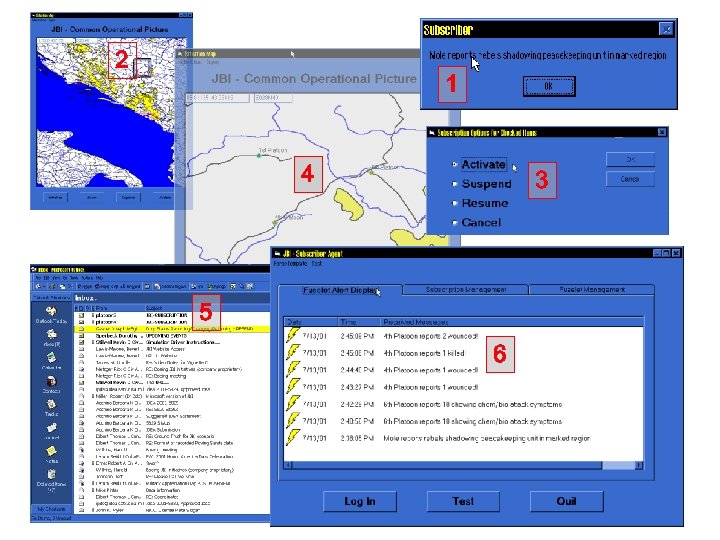Click Send/Receive in Outlook toolbar
Image resolution: width=720 pixels, height=540 pixels.
coord(170,286)
